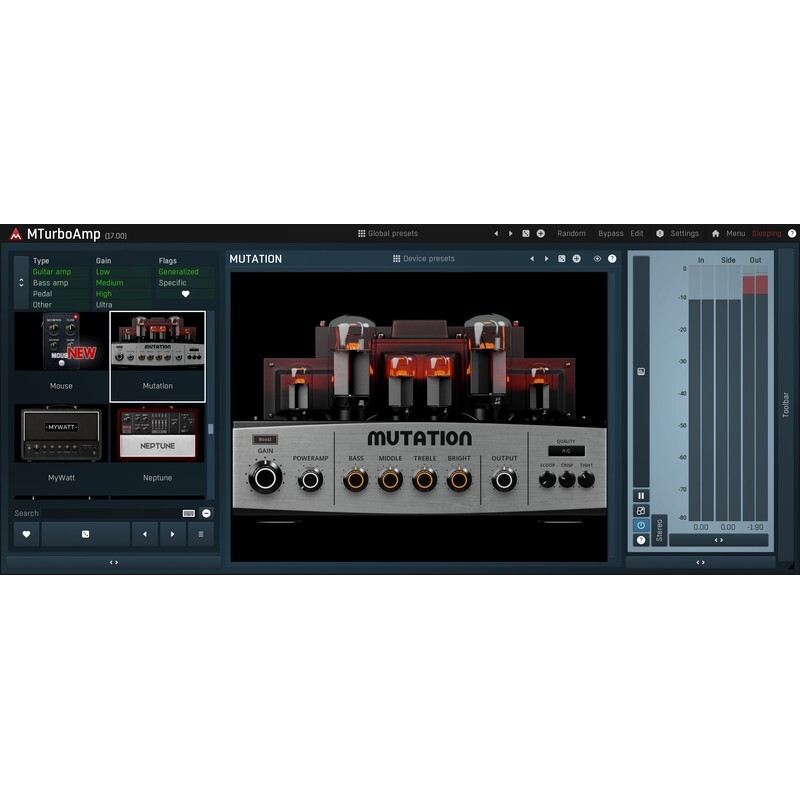Image resolution: width=800 pixels, height=800 pixels.
Task: Click the dice randomize icon beside Device presets
Action: (x=562, y=258)
